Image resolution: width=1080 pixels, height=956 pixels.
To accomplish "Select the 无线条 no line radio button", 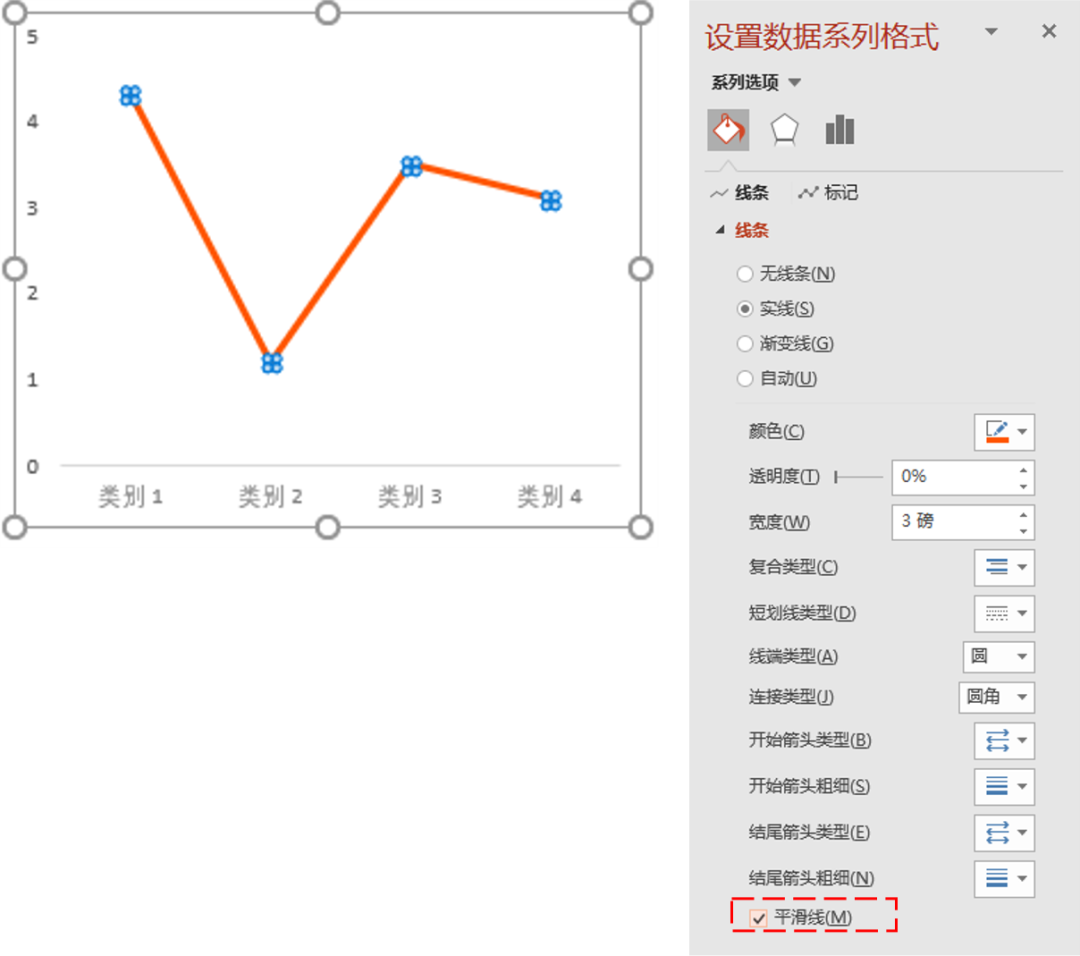I will pyautogui.click(x=745, y=273).
